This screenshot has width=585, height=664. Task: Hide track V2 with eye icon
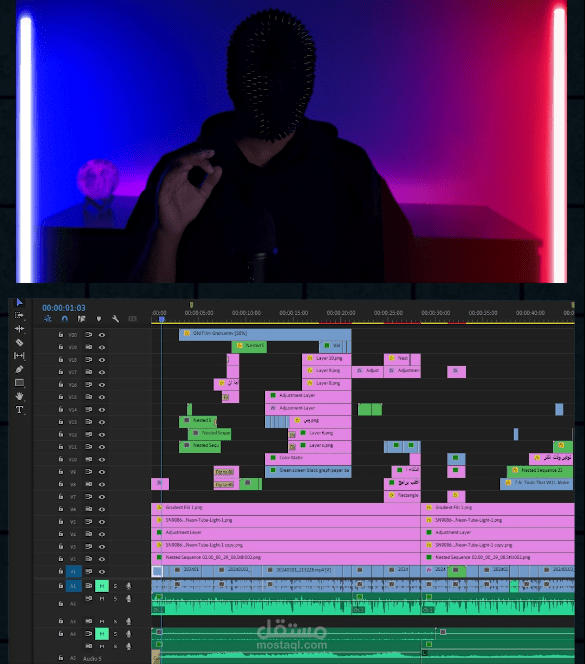(102, 559)
